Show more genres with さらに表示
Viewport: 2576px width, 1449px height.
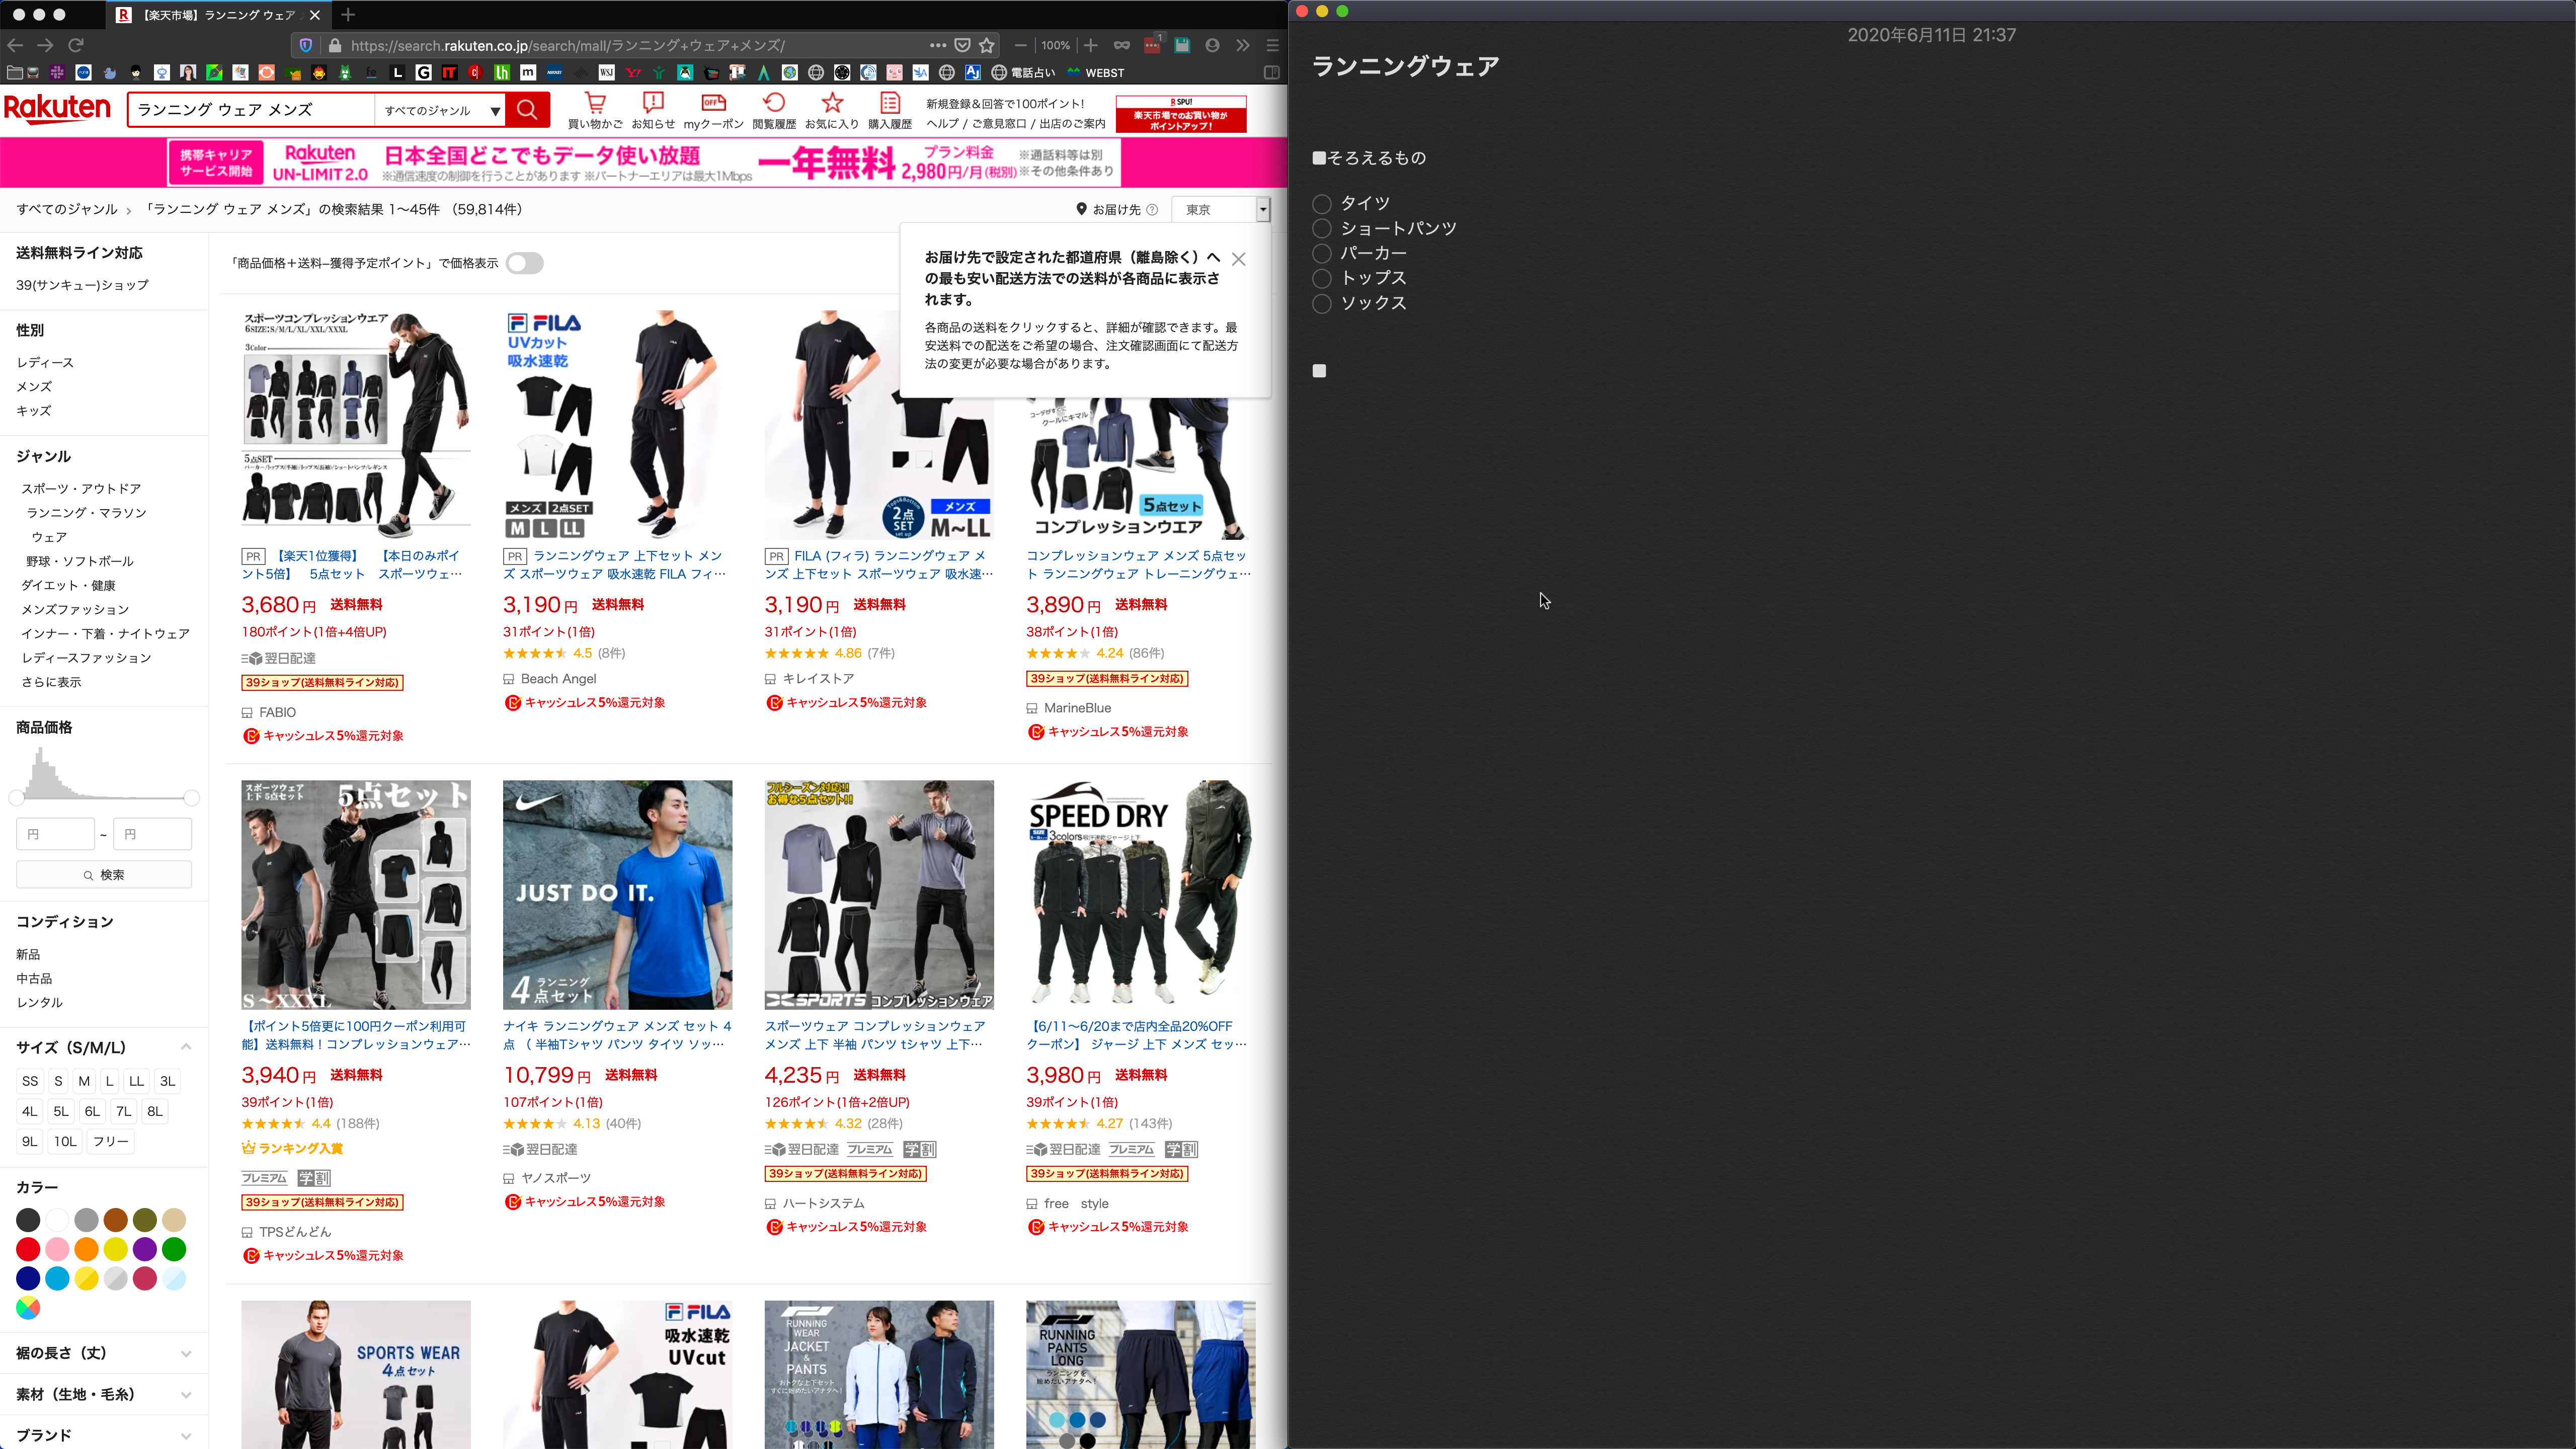(51, 682)
